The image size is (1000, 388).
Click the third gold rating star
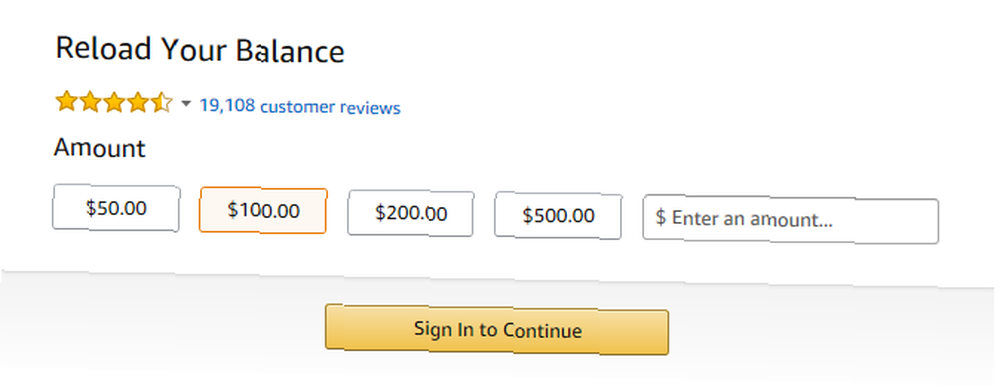click(114, 102)
